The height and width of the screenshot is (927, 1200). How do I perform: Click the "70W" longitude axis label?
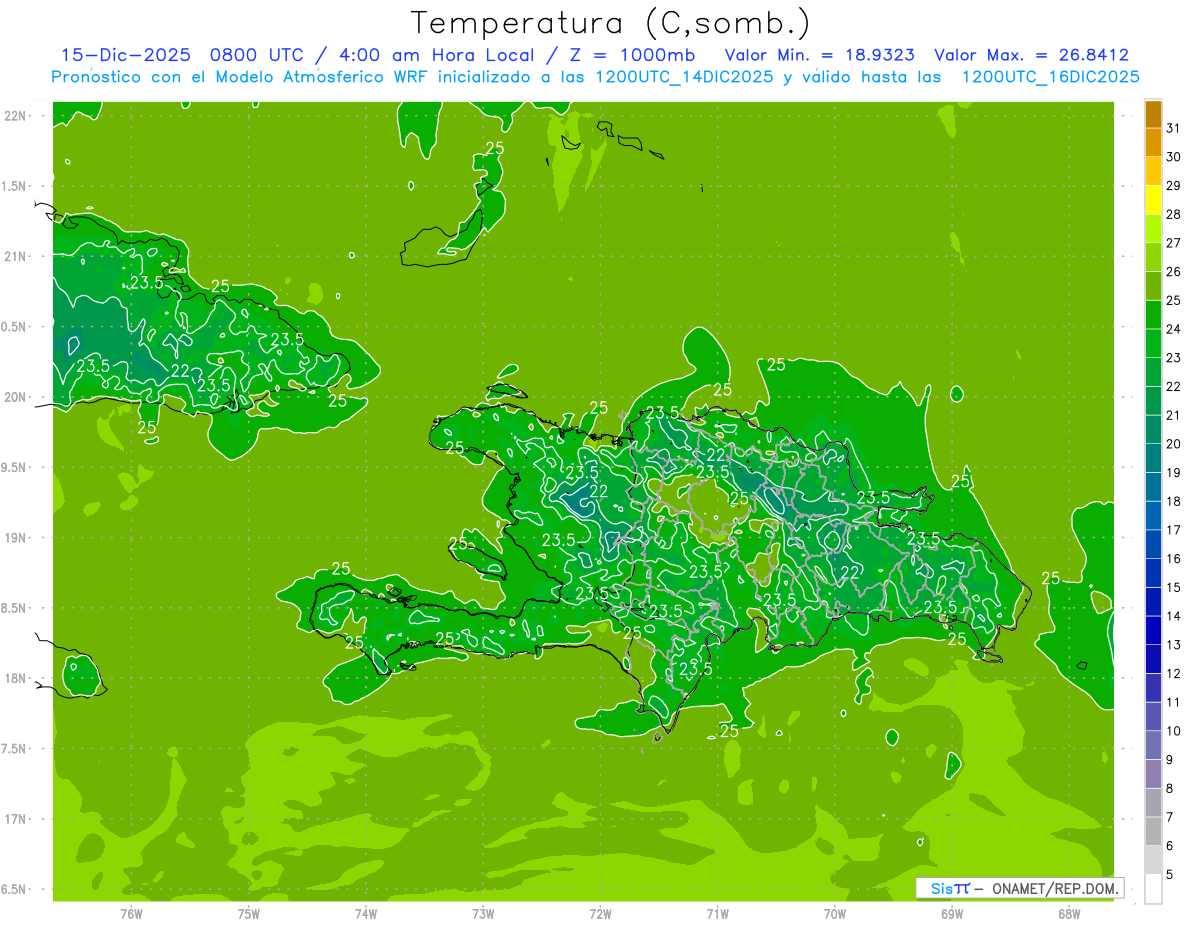pyautogui.click(x=835, y=913)
